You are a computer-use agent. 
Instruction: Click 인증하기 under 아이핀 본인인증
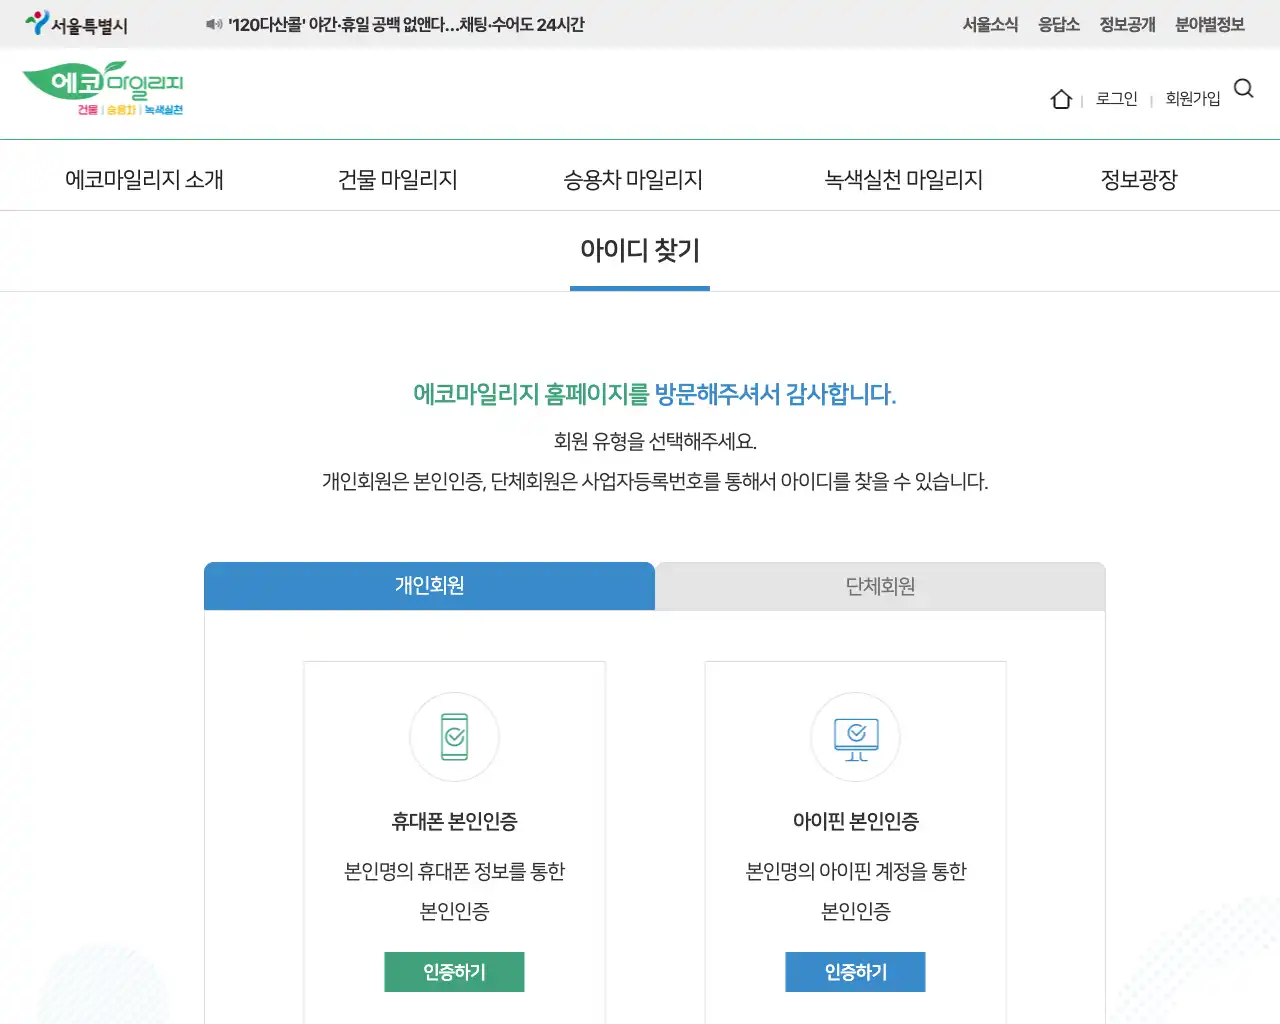point(856,972)
